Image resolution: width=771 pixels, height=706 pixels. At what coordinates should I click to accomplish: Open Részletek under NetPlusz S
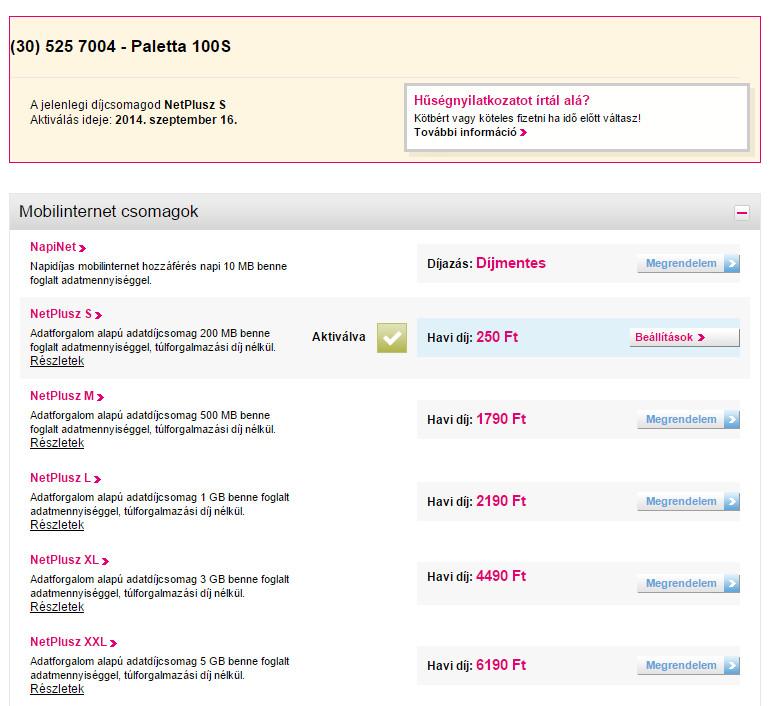[x=57, y=361]
